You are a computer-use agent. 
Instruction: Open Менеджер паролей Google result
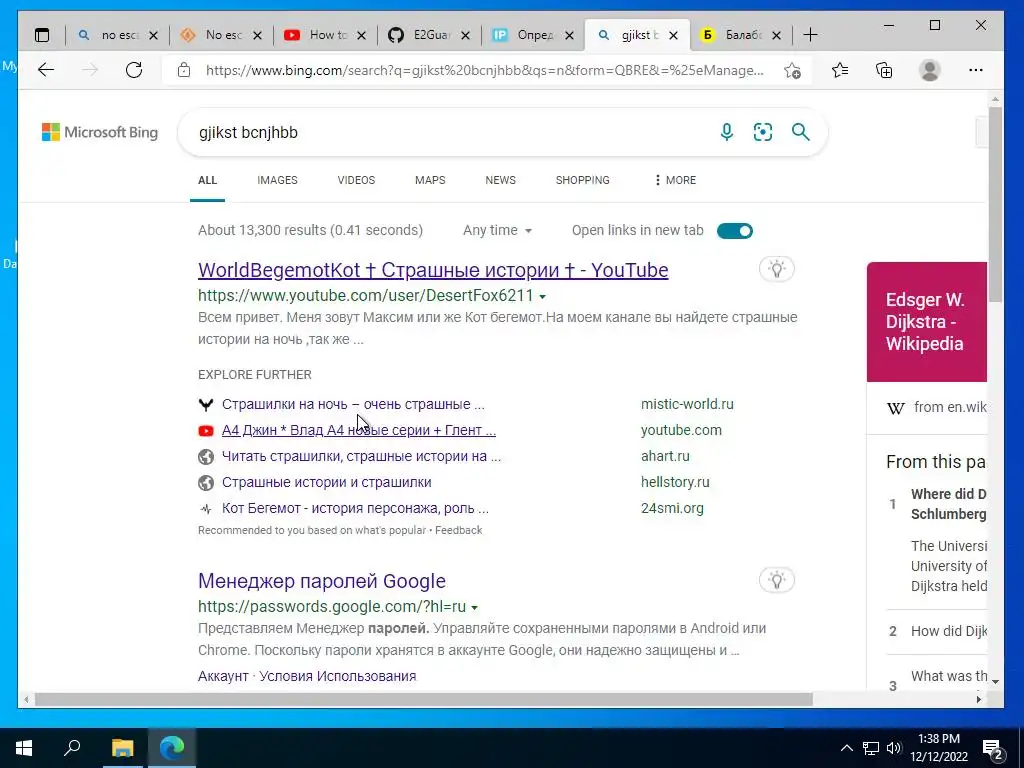[x=322, y=581]
